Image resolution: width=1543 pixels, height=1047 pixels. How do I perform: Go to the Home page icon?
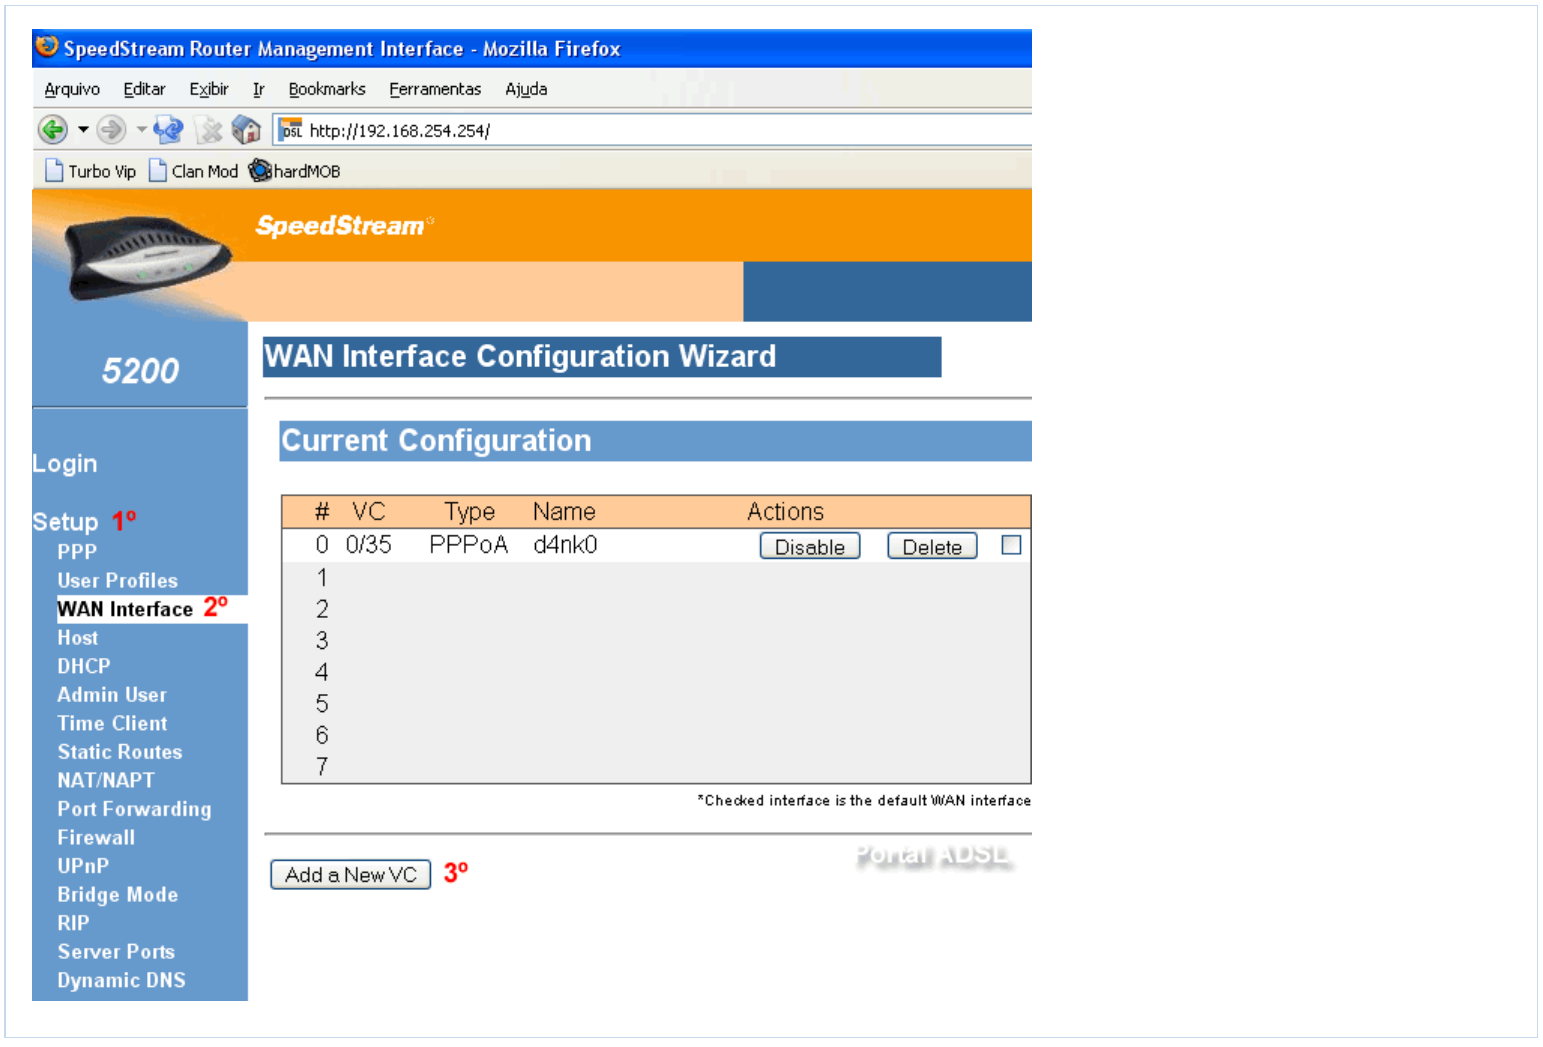(246, 129)
